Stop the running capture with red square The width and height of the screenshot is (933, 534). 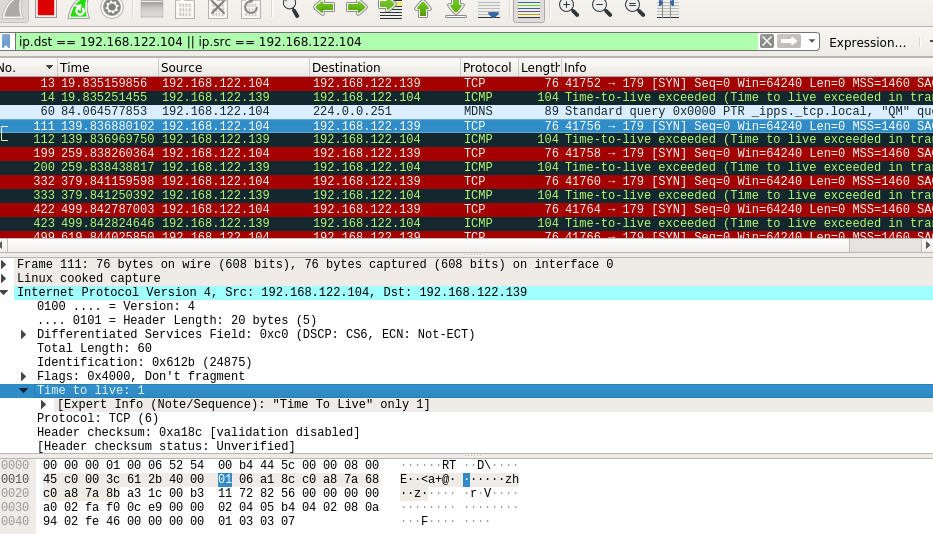(46, 8)
